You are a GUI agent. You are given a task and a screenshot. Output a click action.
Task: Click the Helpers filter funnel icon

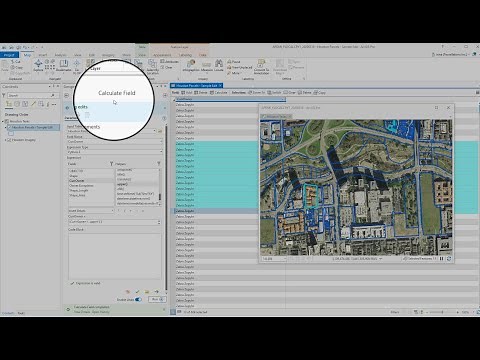(159, 164)
